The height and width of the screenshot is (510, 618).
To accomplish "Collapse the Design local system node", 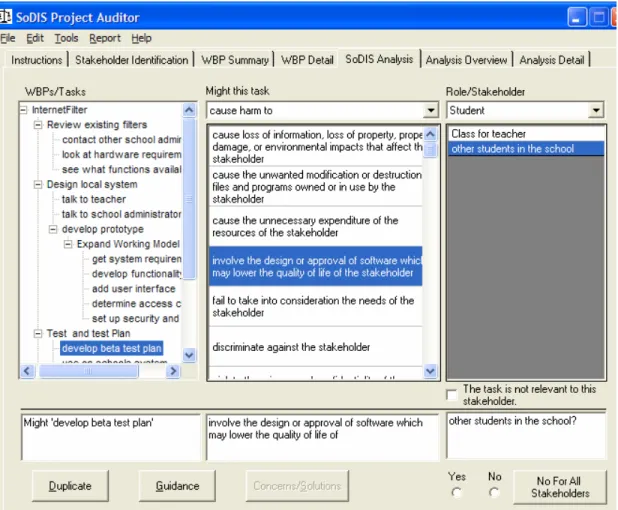I will click(38, 184).
